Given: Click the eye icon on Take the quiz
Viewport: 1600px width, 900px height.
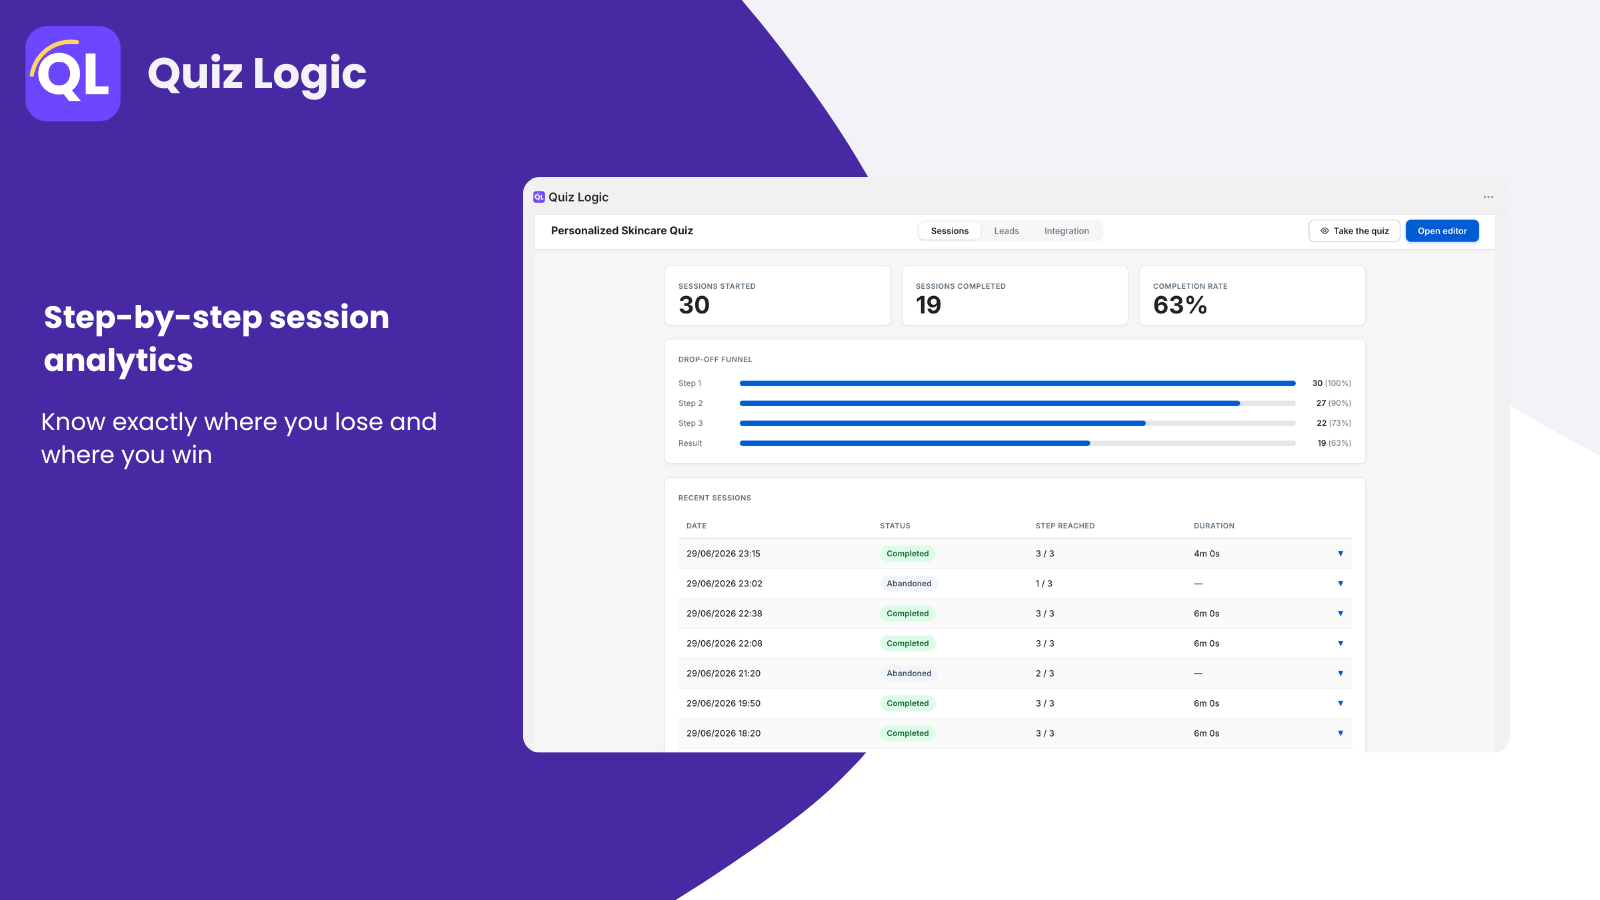Looking at the screenshot, I should tap(1324, 231).
